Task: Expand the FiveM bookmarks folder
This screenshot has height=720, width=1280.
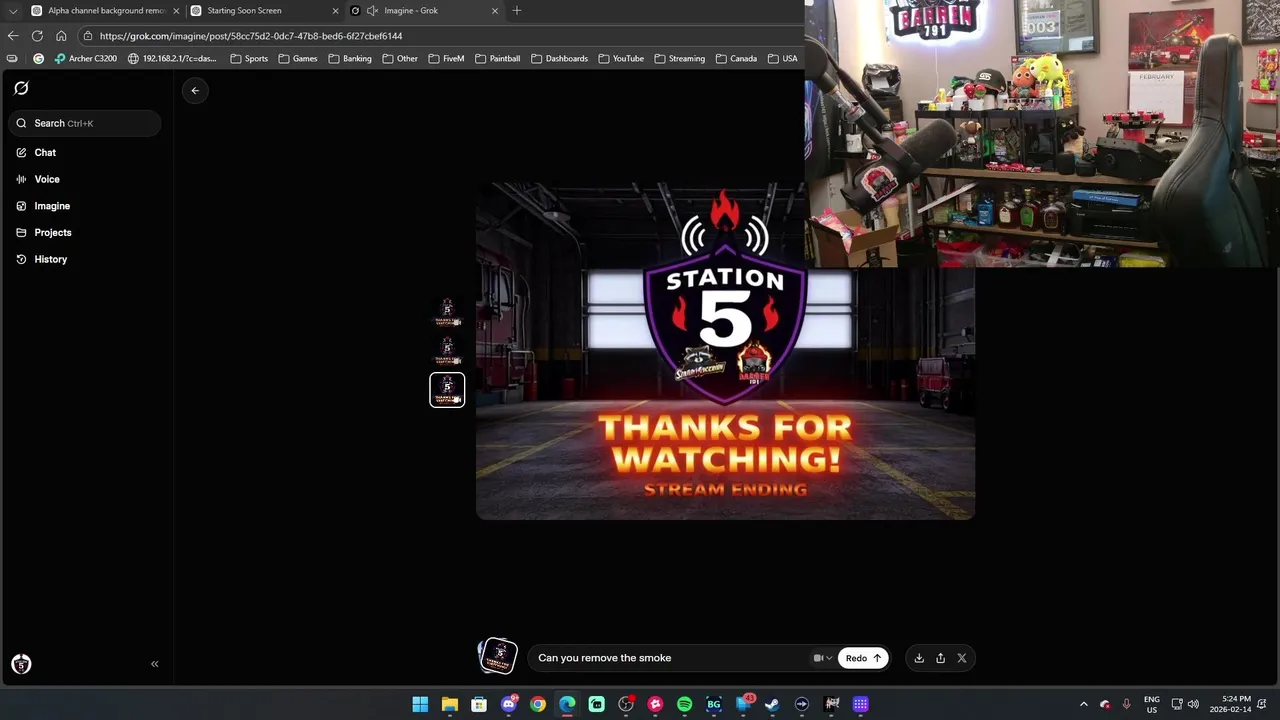Action: click(x=446, y=58)
